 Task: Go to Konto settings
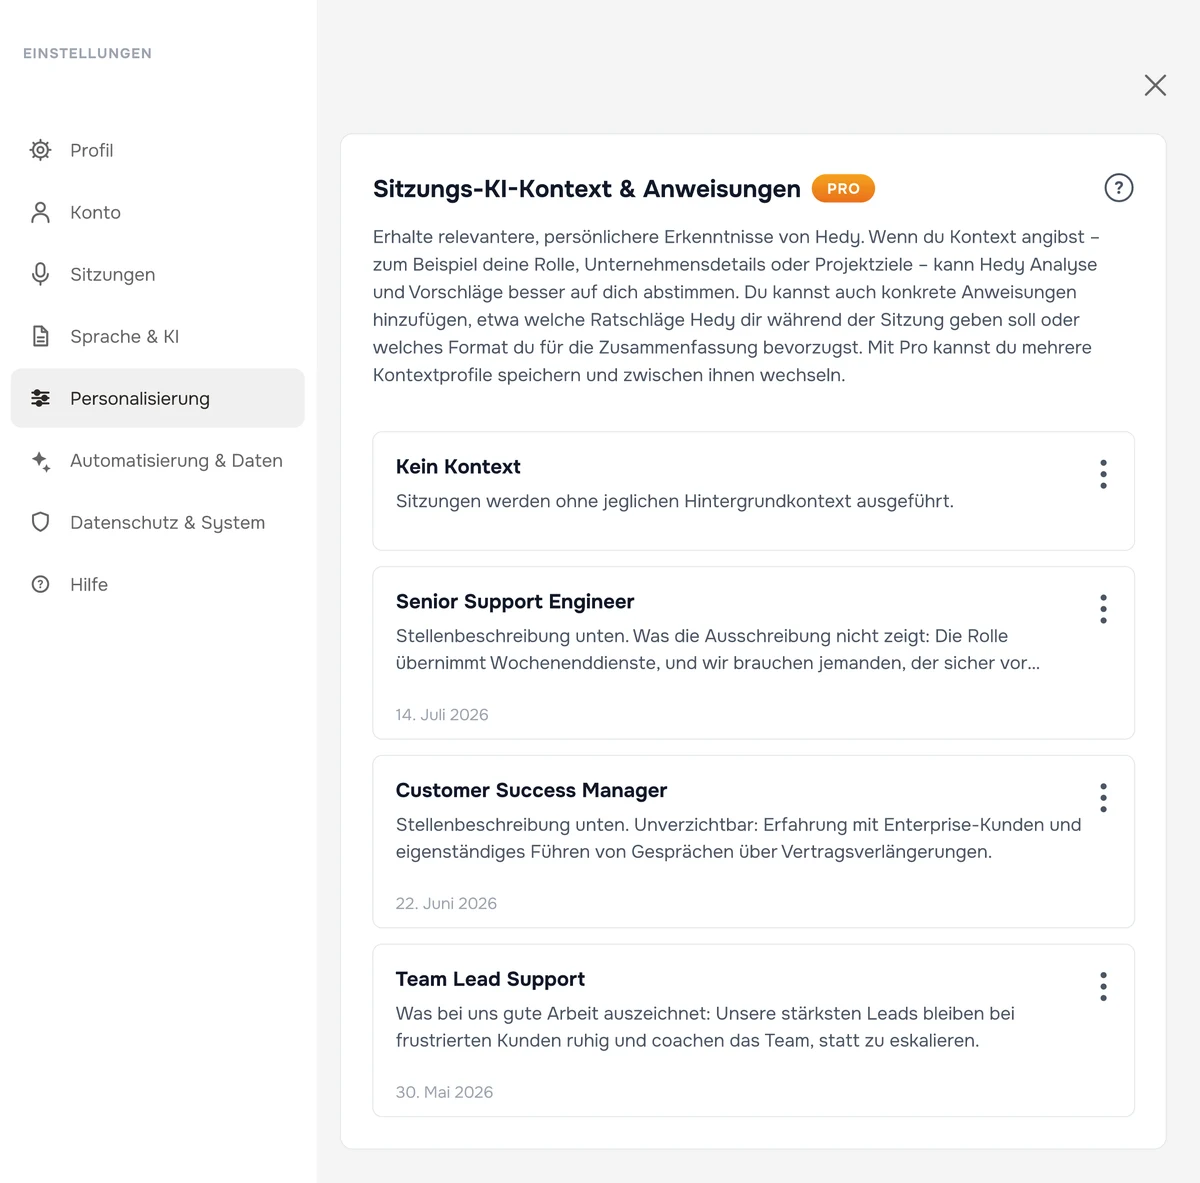click(157, 212)
